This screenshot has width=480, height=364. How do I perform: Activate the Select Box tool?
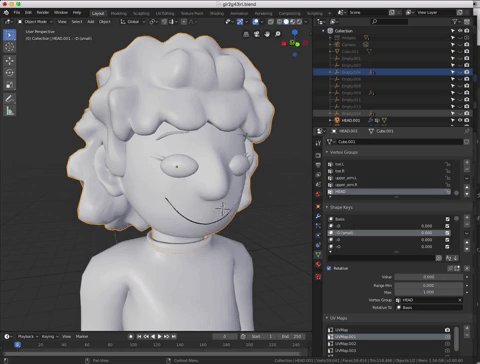[10, 35]
